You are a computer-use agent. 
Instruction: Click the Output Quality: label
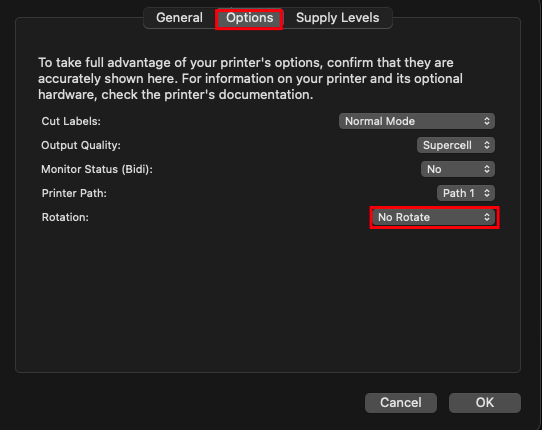[81, 145]
